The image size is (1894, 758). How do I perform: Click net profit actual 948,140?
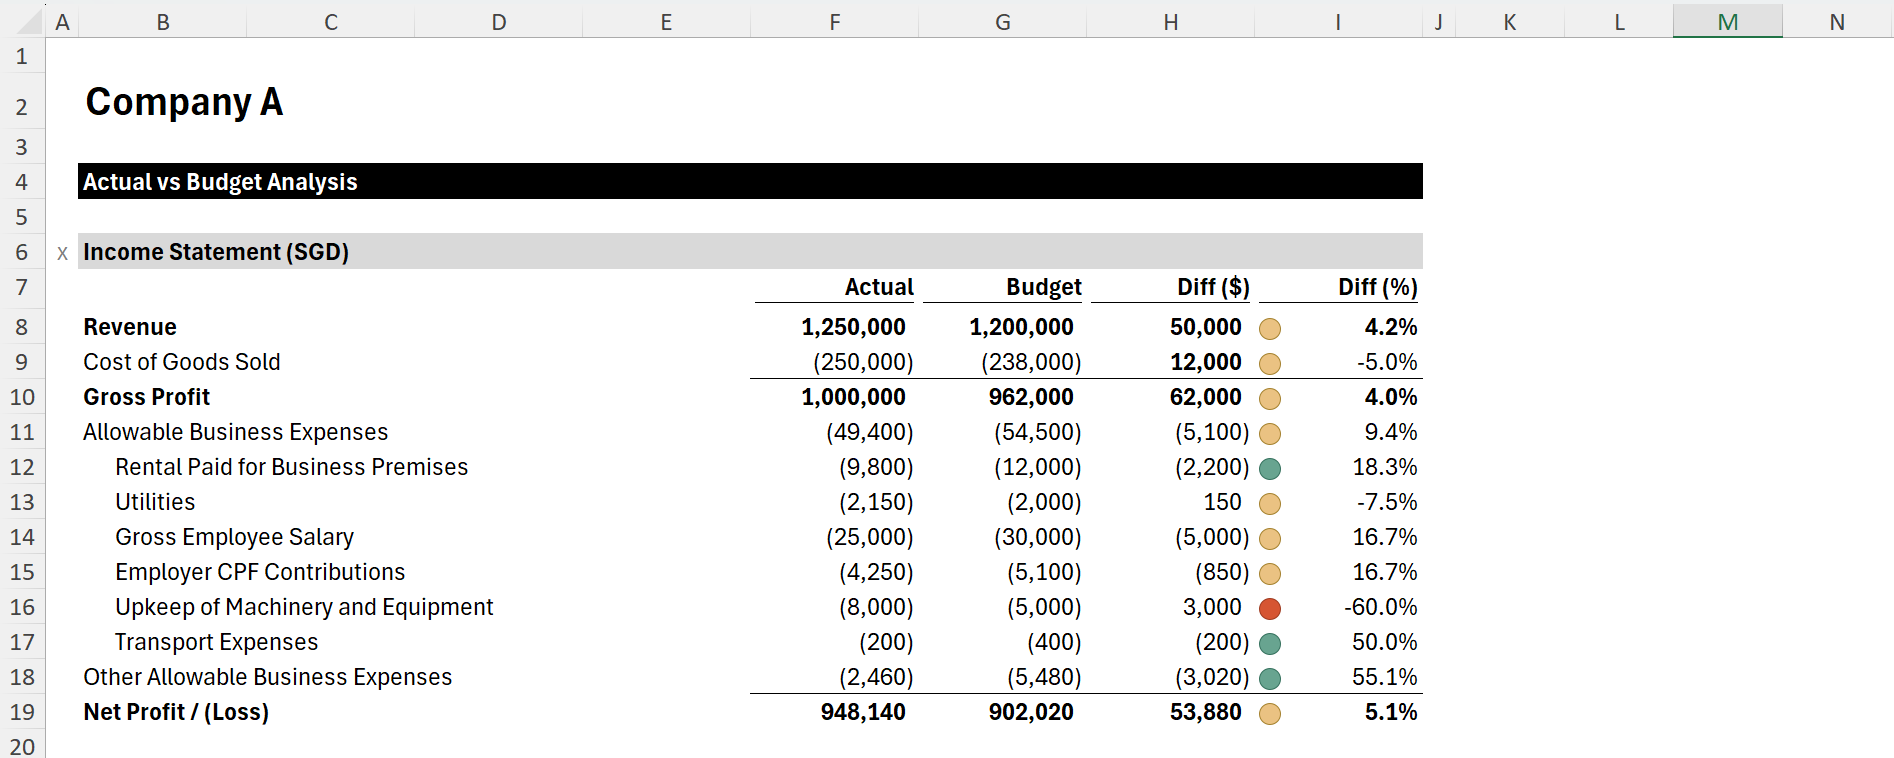[863, 712]
